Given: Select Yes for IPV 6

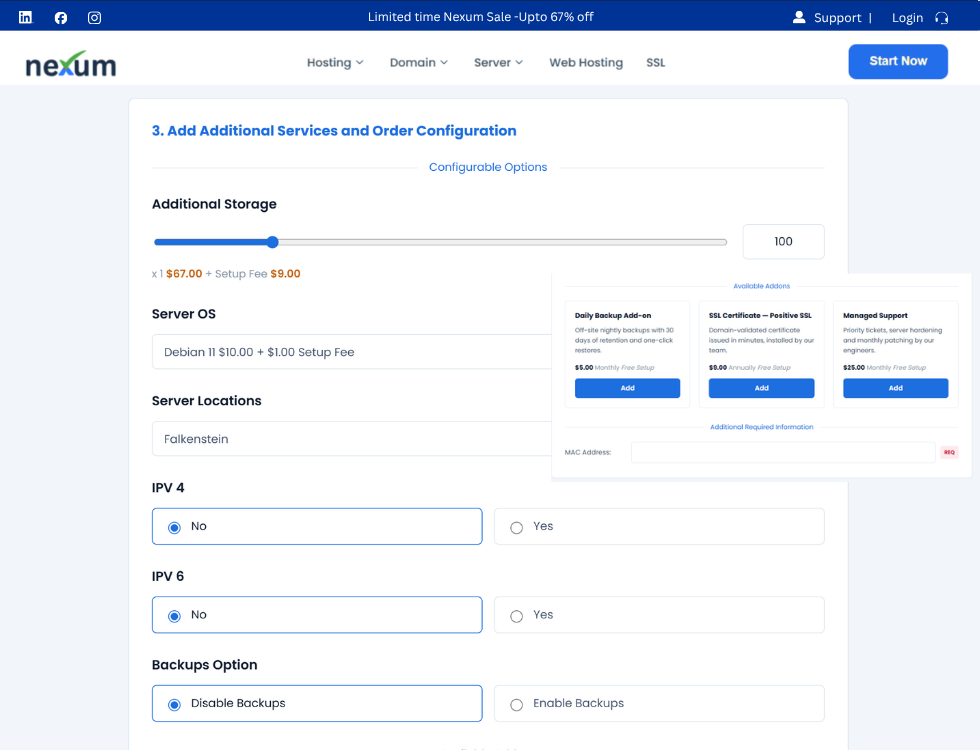Looking at the screenshot, I should pos(659,615).
